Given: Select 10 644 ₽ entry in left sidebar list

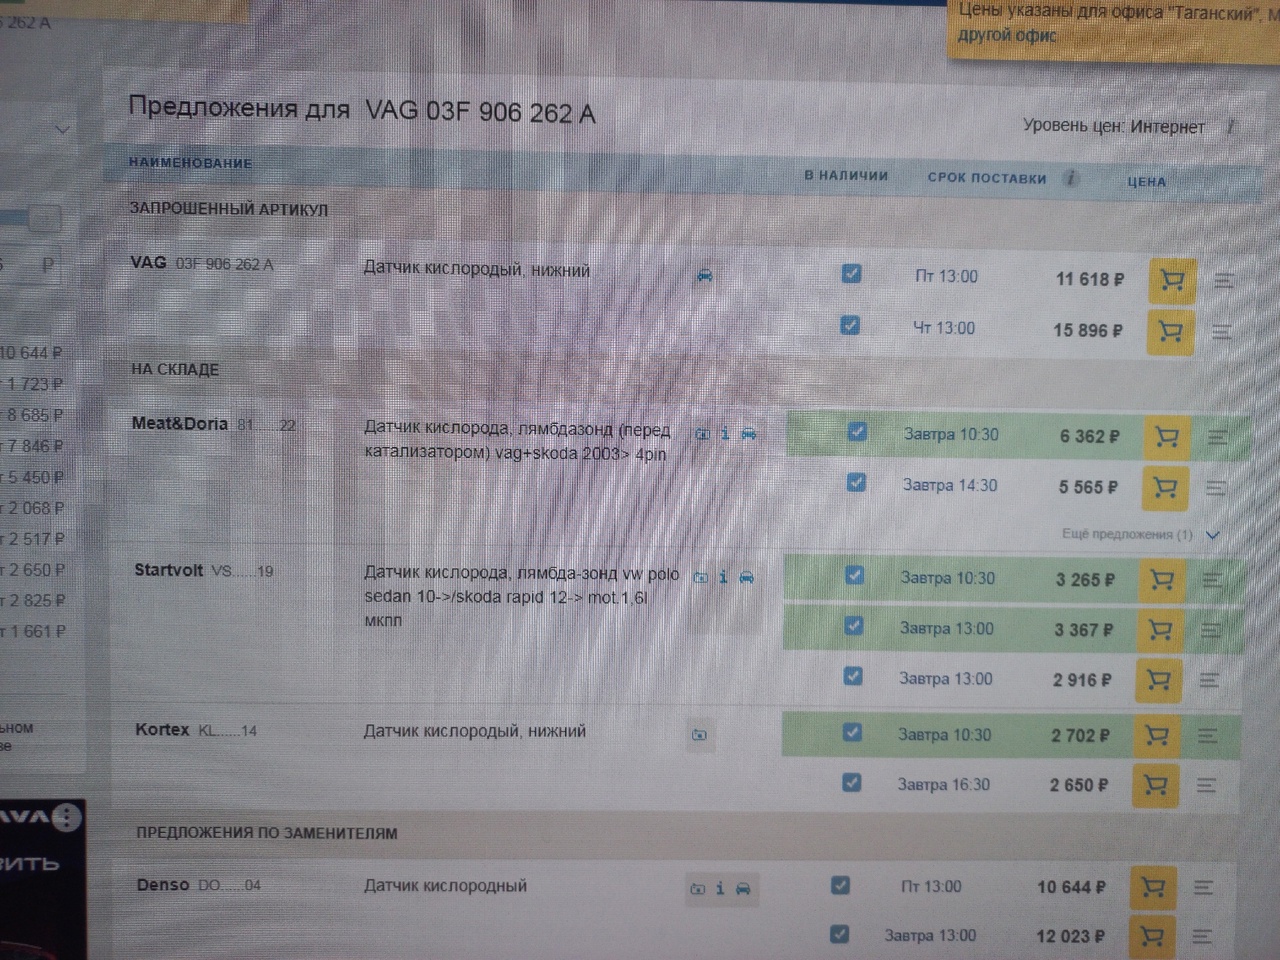Looking at the screenshot, I should (x=31, y=353).
